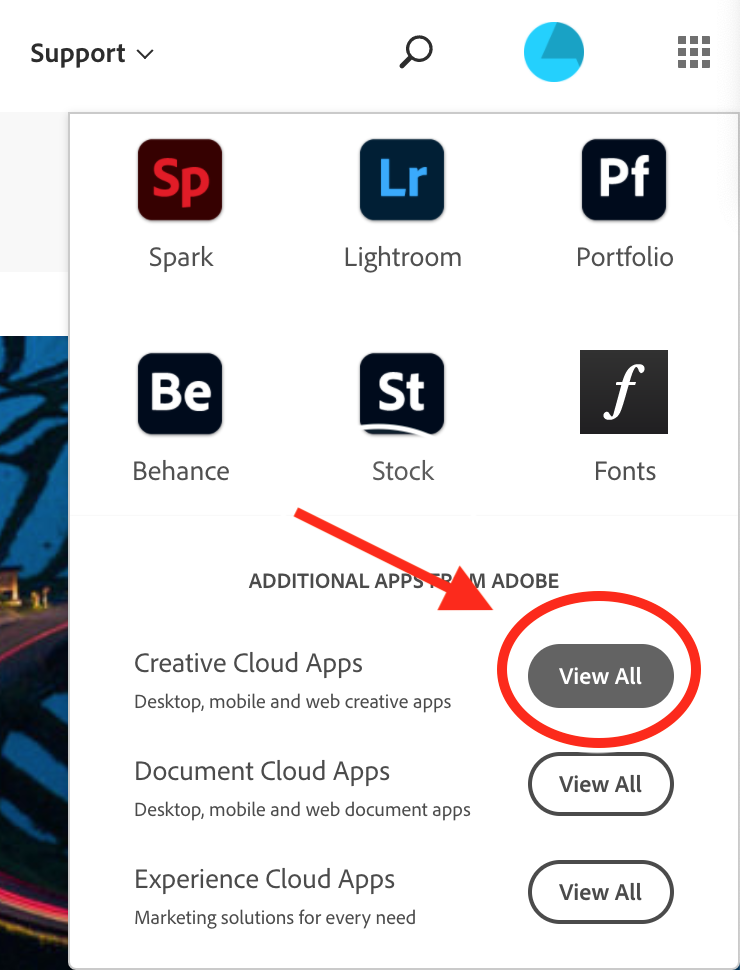The height and width of the screenshot is (970, 740).
Task: Click the Portfolio label text
Action: coord(624,257)
